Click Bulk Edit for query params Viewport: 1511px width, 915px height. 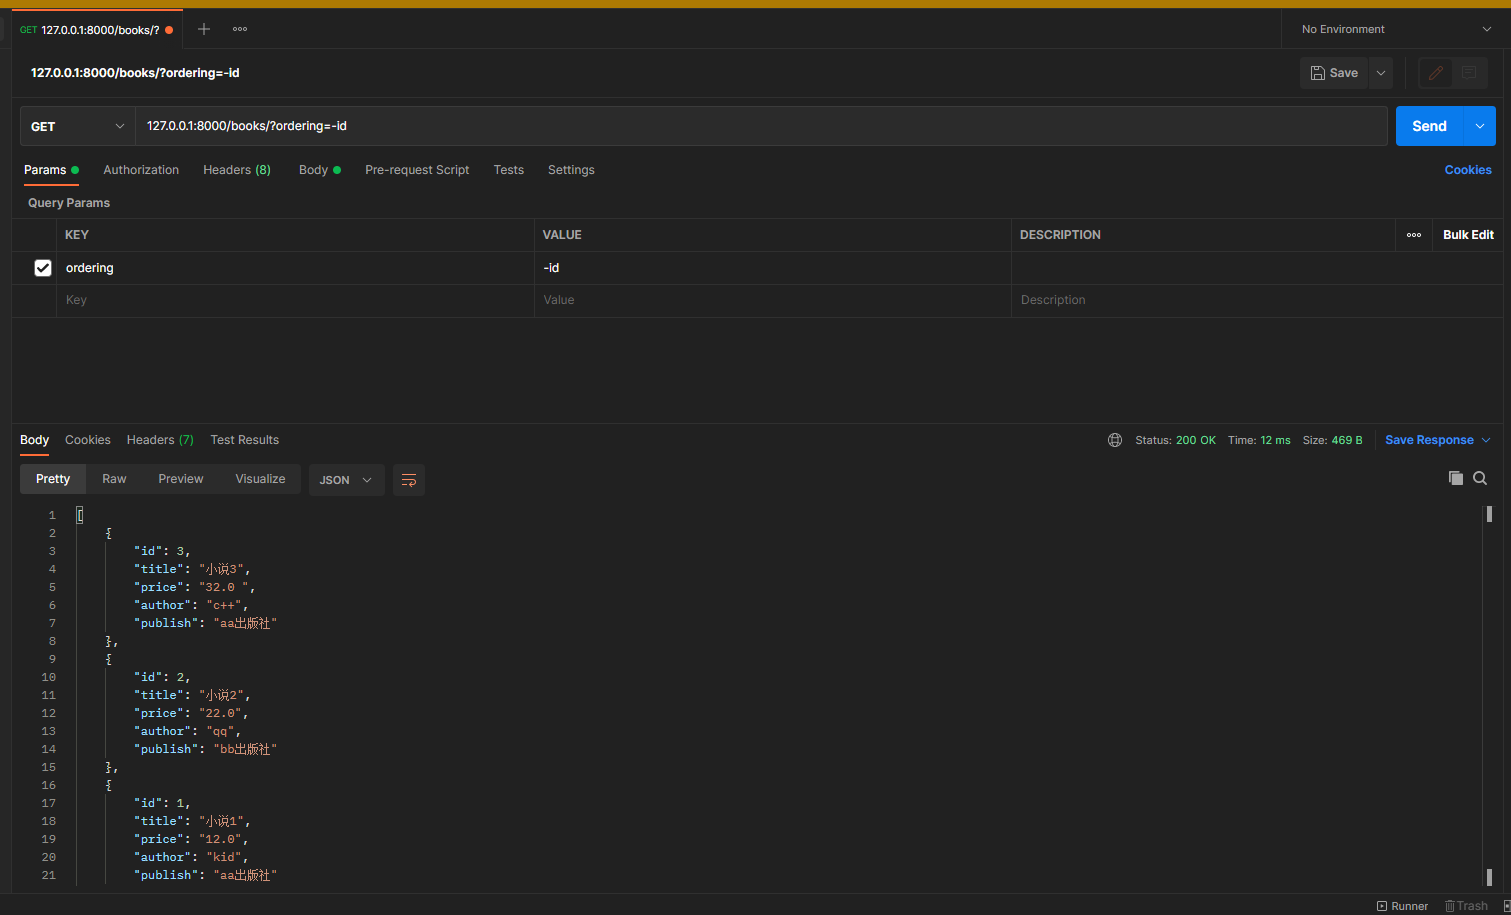click(x=1468, y=235)
